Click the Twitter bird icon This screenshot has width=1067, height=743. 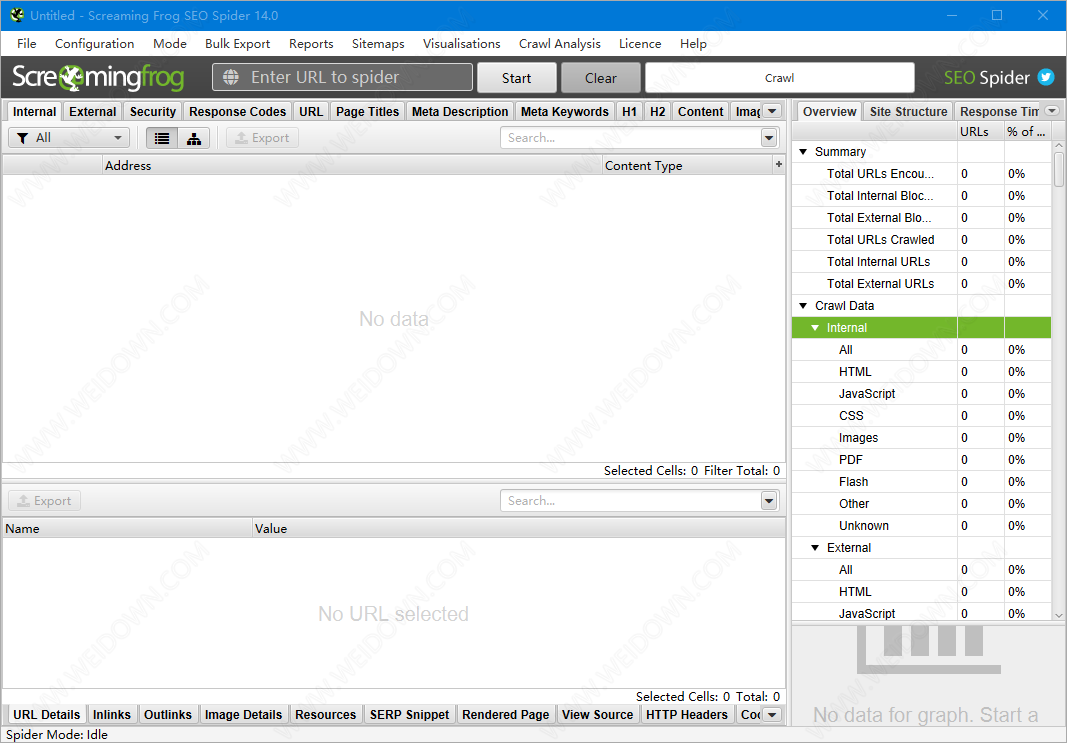(1045, 78)
